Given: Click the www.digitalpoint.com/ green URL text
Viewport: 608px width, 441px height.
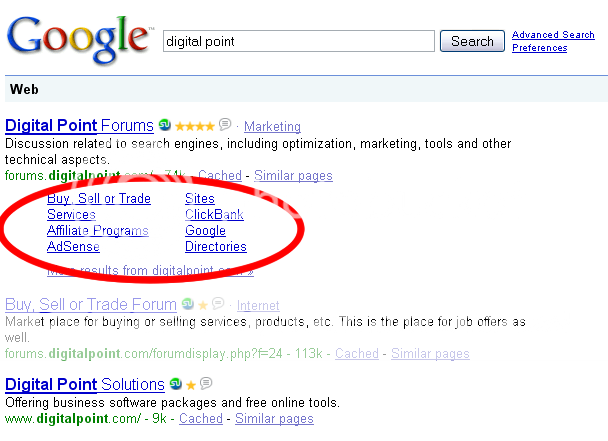Looking at the screenshot, I should pos(73,419).
